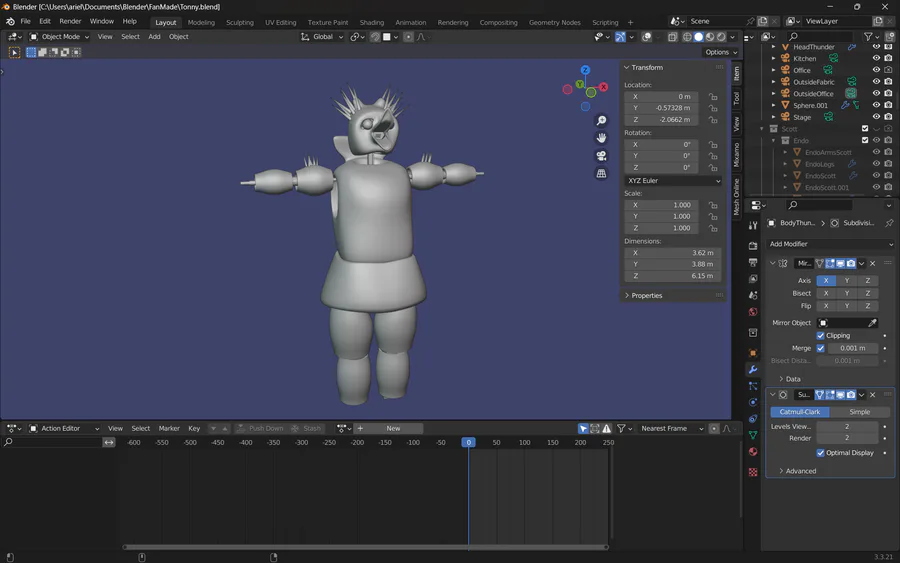Screen dimensions: 900x563
Task: Open the Object Mode dropdown
Action: click(59, 37)
